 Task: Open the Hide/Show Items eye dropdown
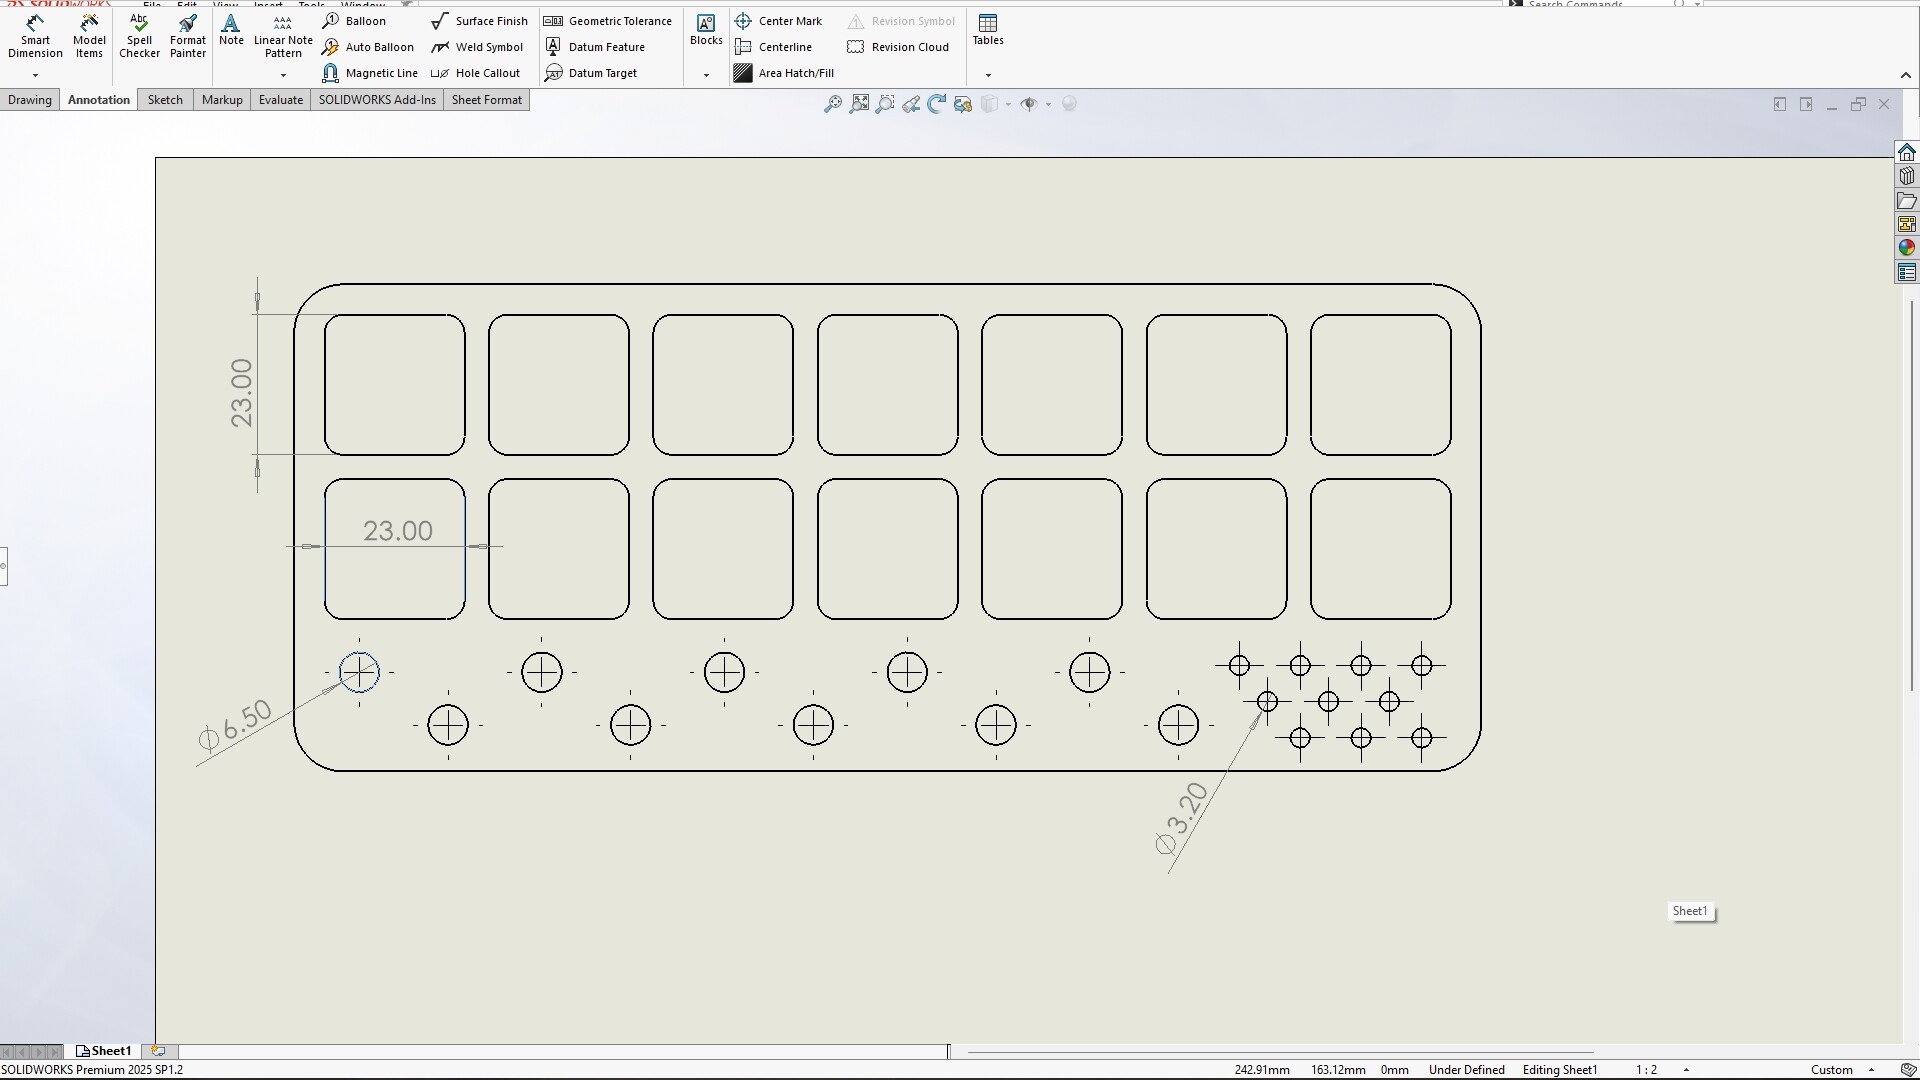click(x=1048, y=104)
